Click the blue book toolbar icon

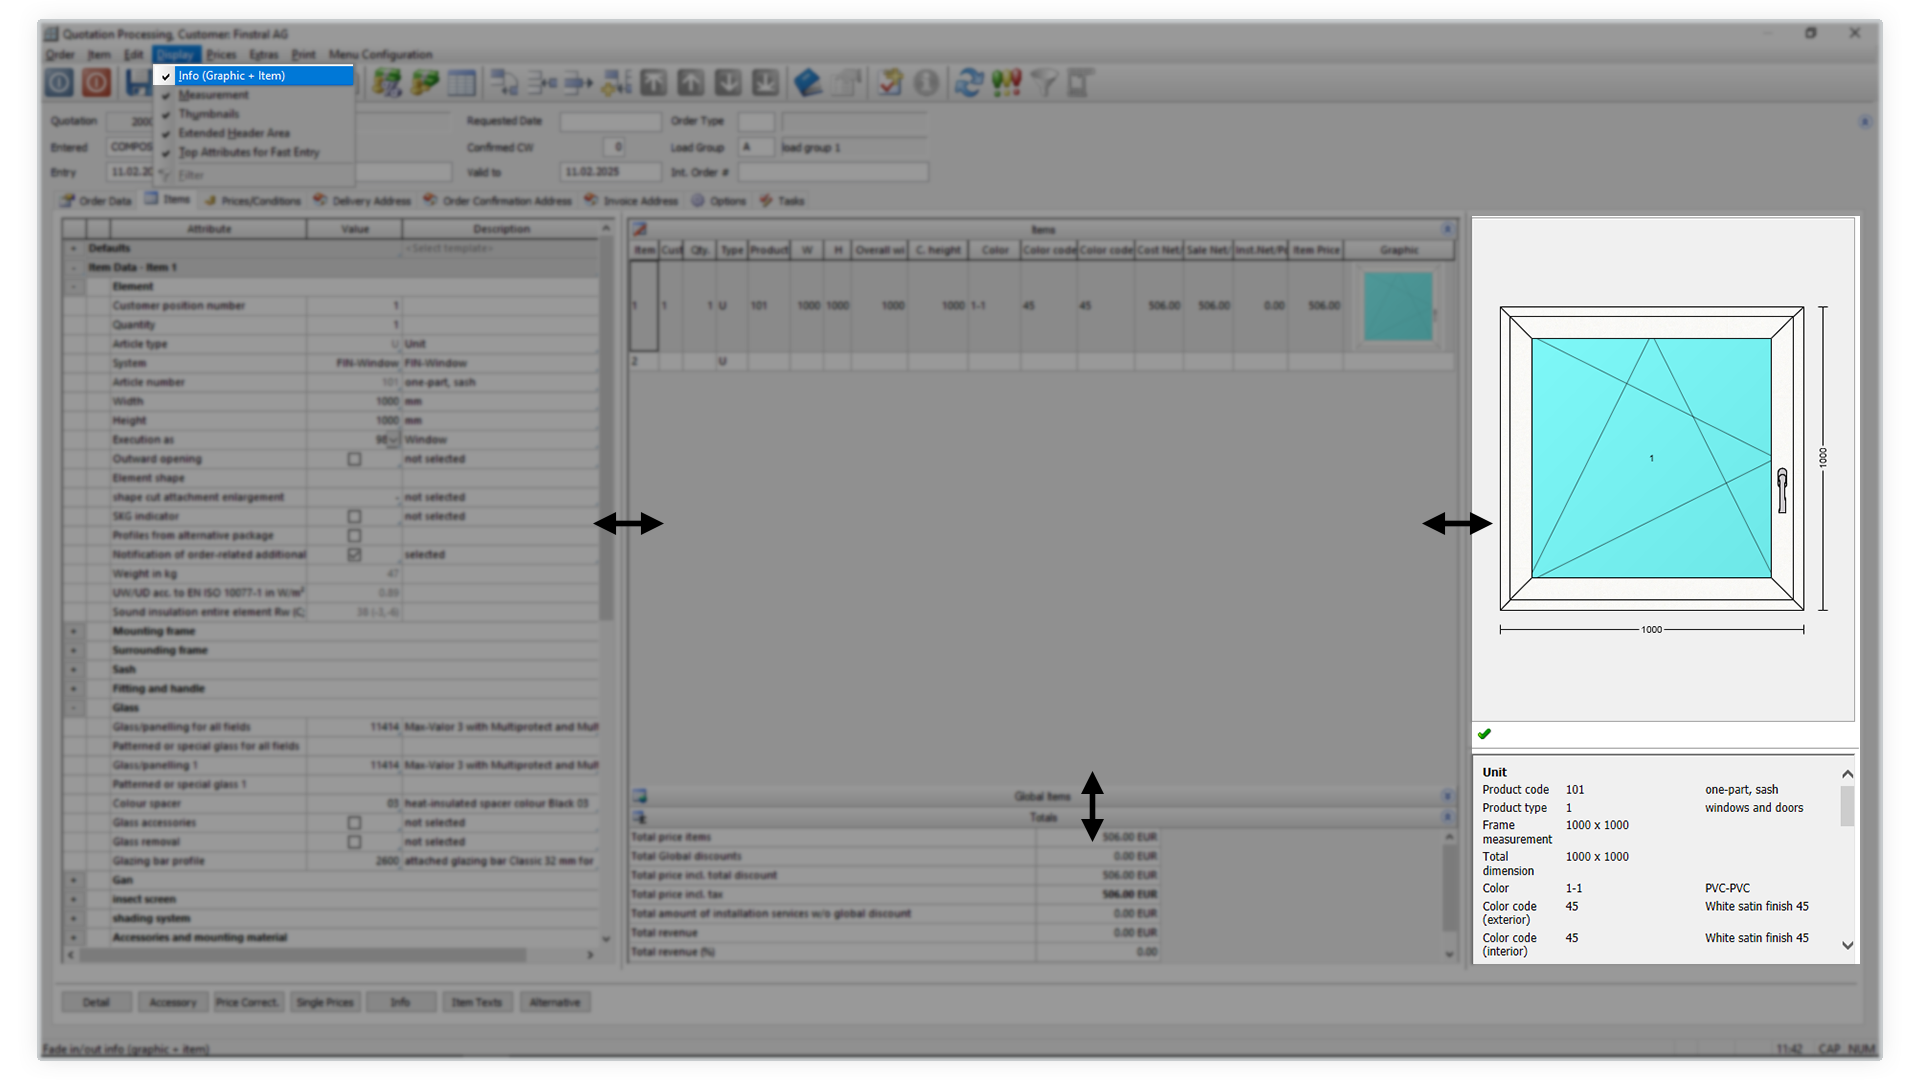click(x=808, y=83)
